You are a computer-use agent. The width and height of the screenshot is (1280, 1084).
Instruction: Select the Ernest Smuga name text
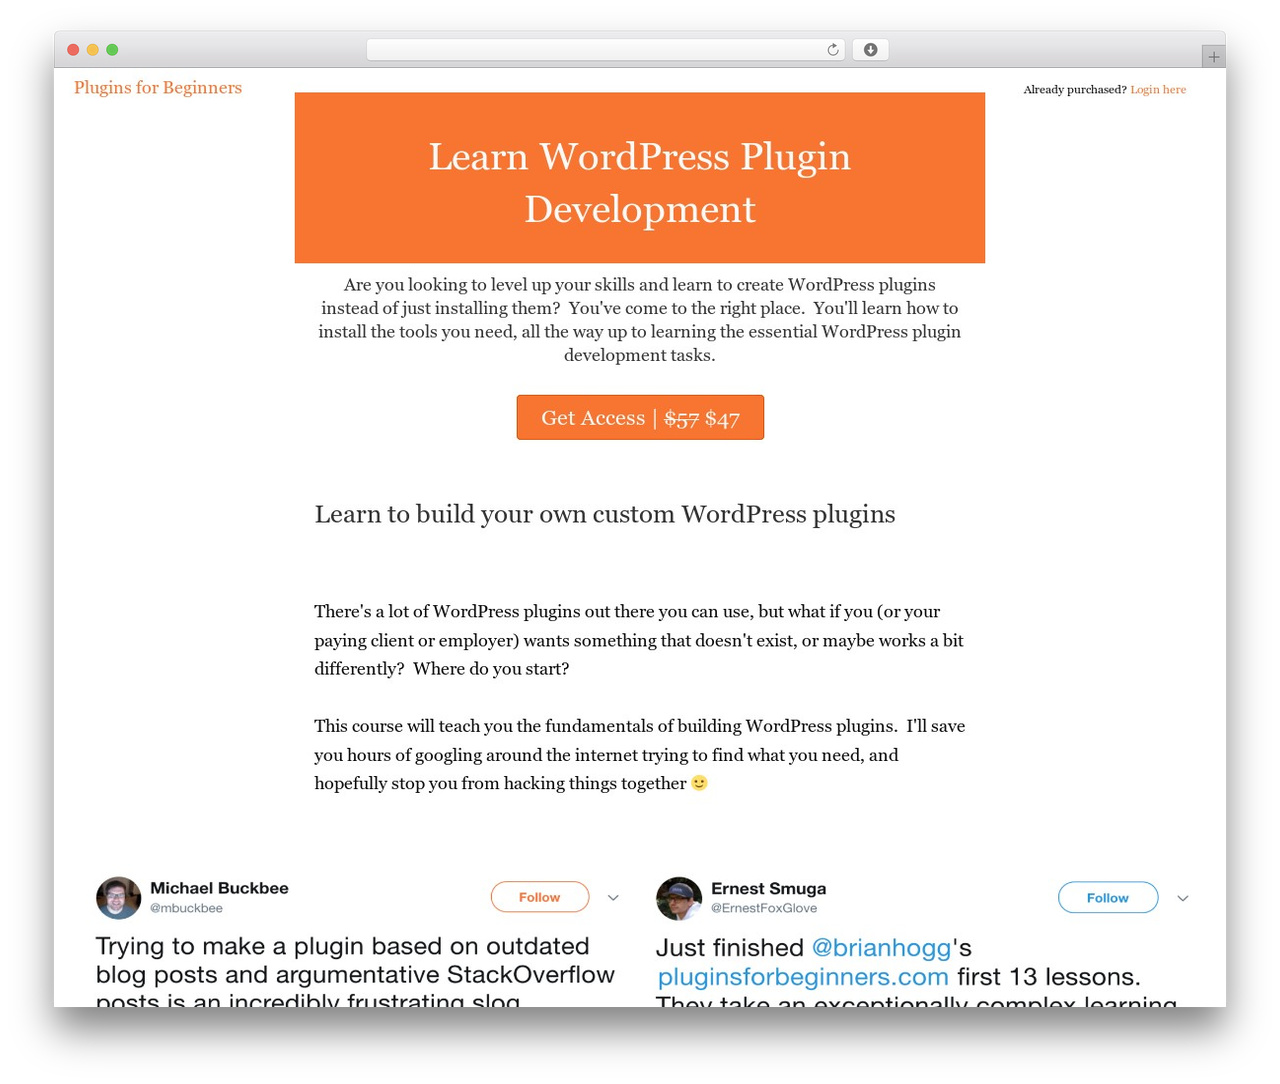pyautogui.click(x=769, y=889)
